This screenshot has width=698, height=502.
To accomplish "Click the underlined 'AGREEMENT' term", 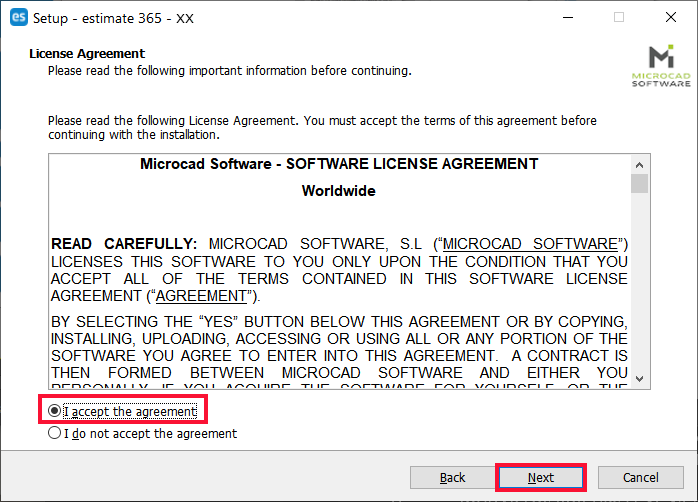I will [x=201, y=296].
